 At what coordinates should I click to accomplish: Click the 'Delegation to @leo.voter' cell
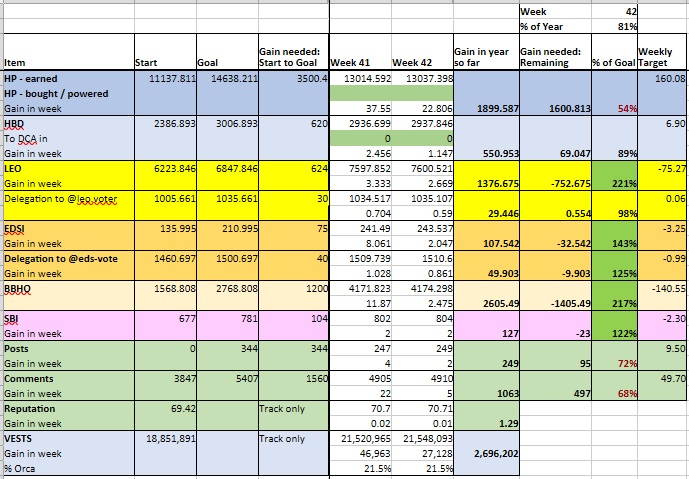pyautogui.click(x=66, y=199)
